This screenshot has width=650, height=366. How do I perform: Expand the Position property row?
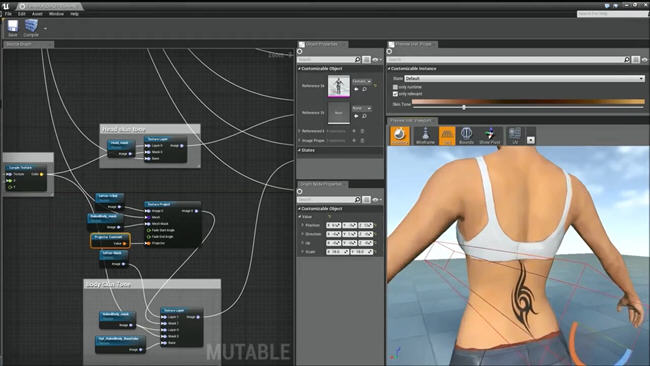[303, 225]
